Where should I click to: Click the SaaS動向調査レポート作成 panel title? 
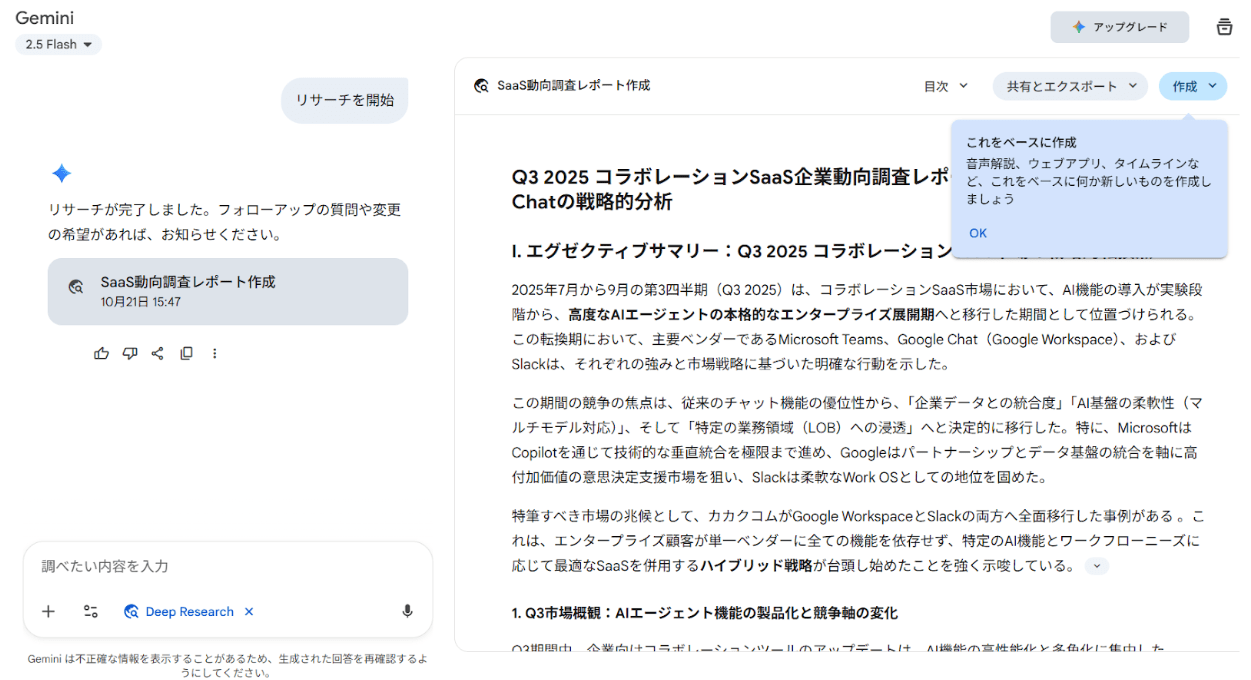[574, 86]
